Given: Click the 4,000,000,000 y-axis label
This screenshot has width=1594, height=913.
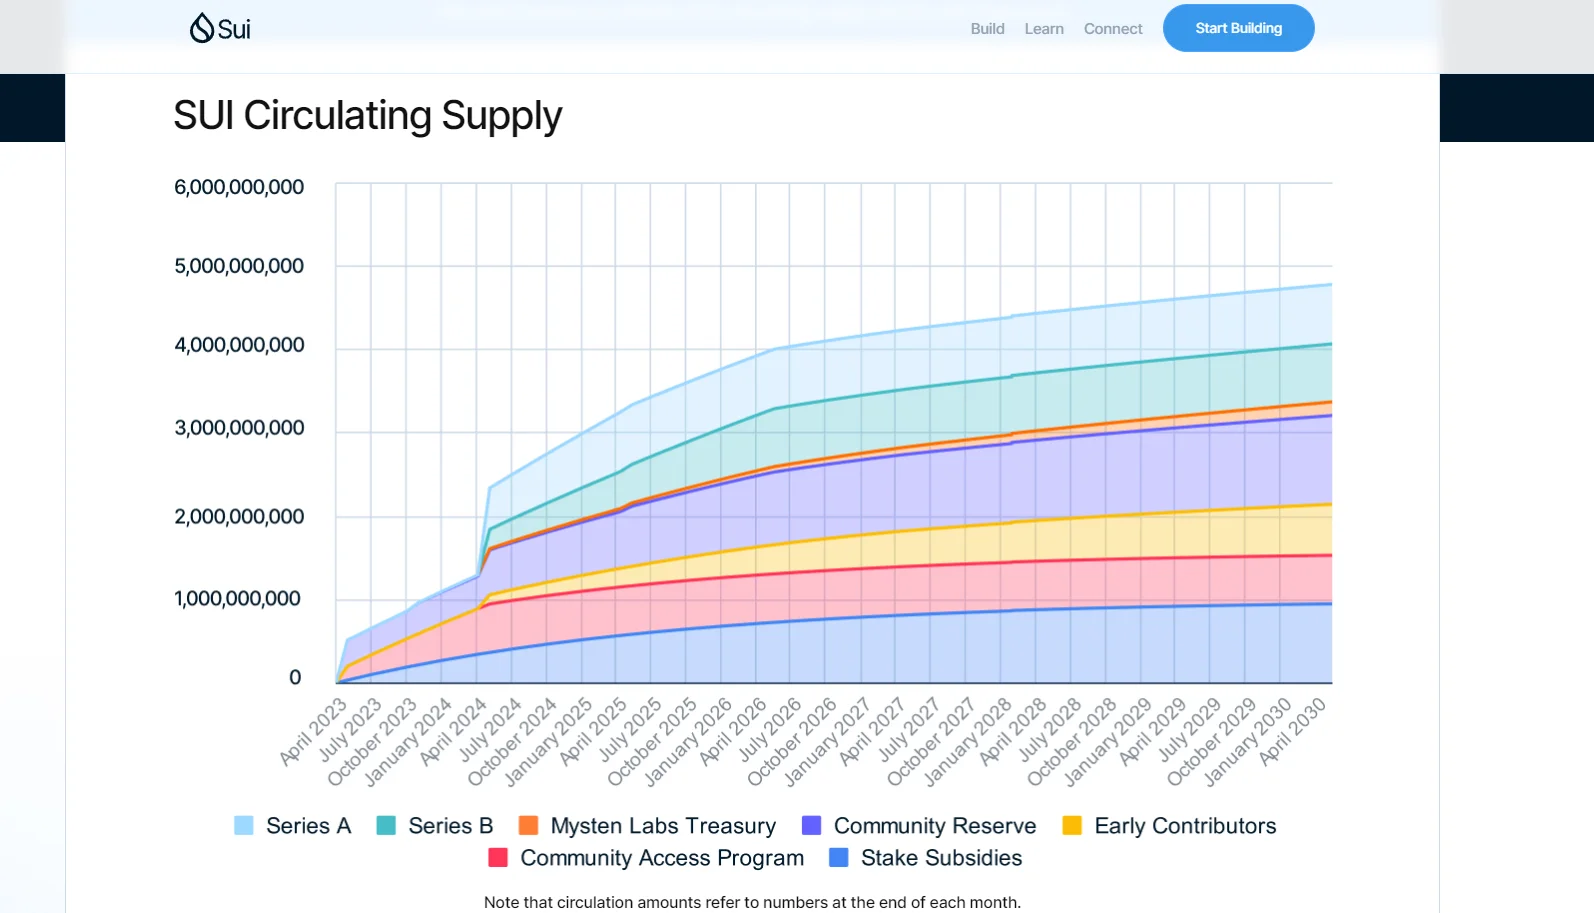Looking at the screenshot, I should [239, 345].
